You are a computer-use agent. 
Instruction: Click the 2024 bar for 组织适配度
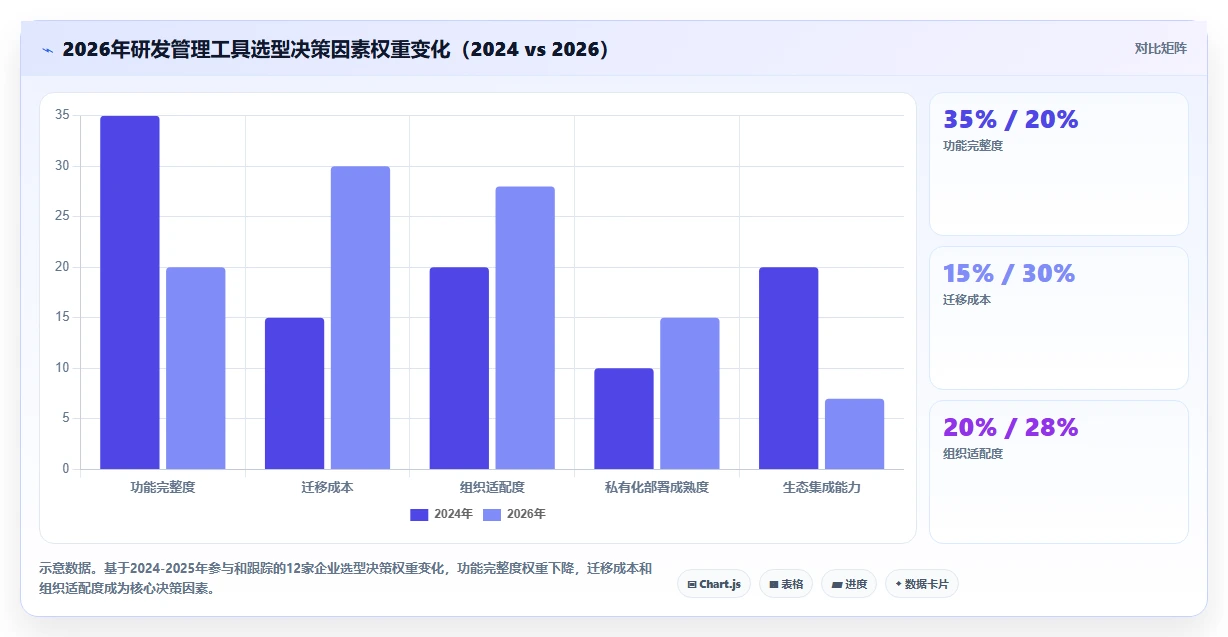coord(460,368)
